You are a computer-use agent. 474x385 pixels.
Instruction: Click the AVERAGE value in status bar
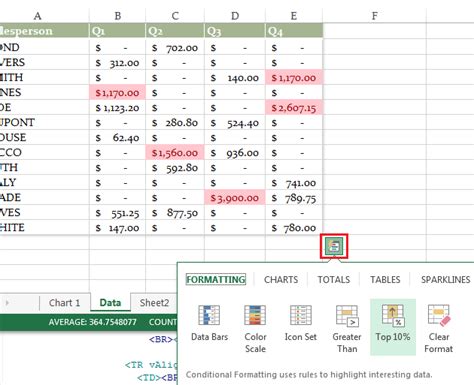[x=92, y=322]
